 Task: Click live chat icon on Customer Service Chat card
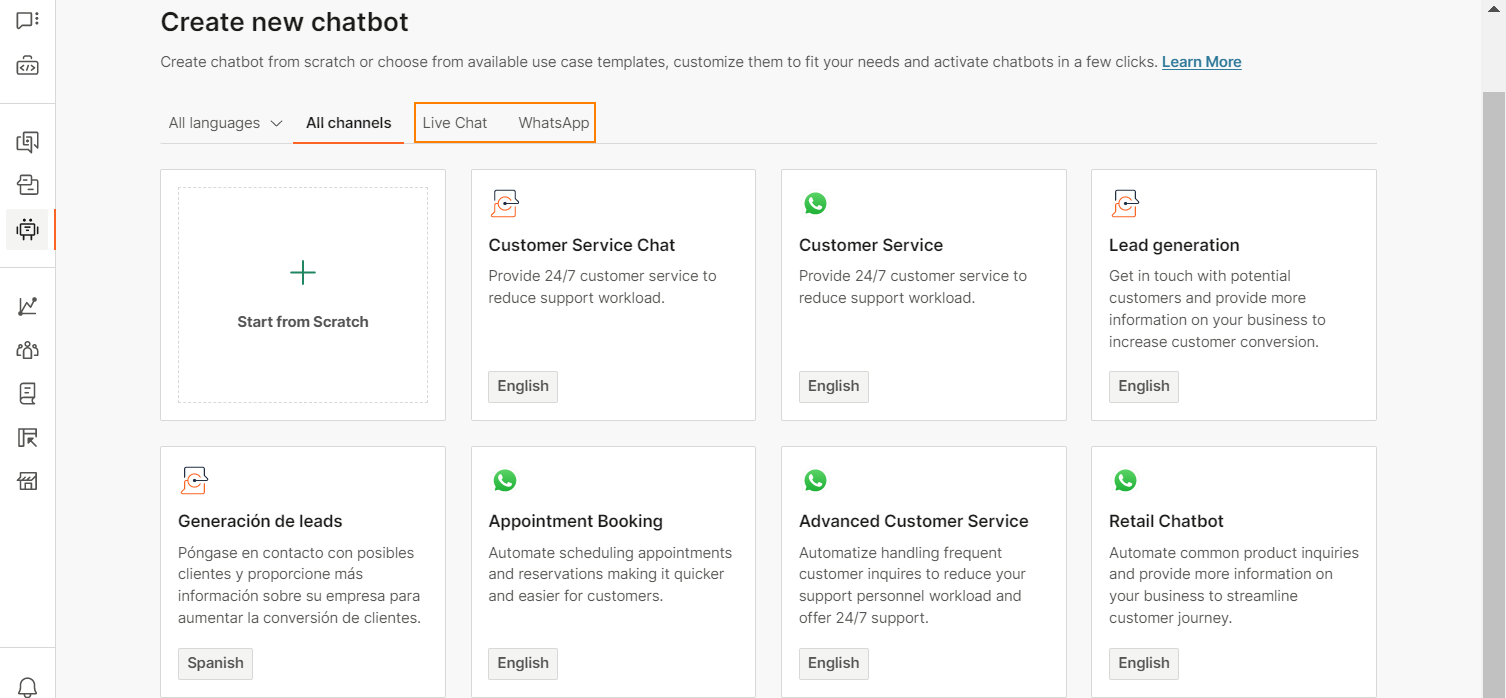(505, 204)
